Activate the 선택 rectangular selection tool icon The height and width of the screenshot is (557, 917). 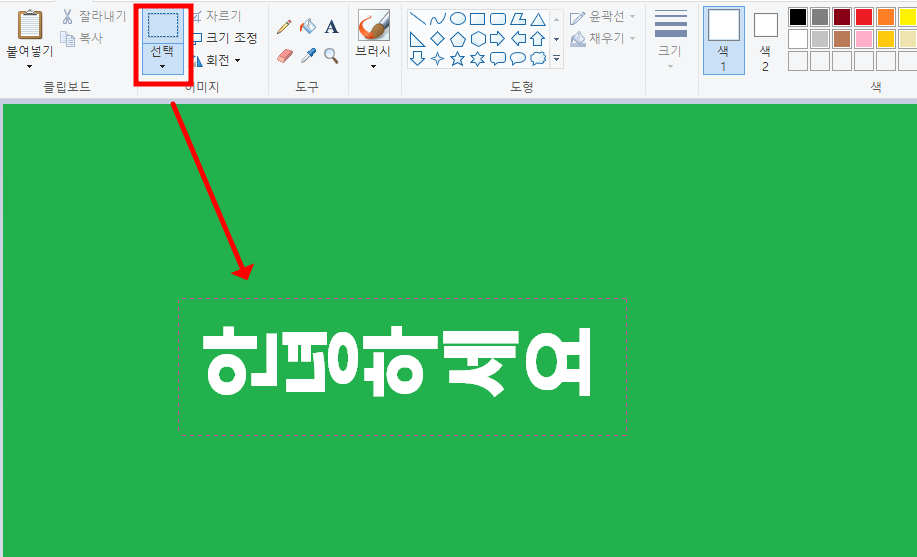pyautogui.click(x=163, y=25)
